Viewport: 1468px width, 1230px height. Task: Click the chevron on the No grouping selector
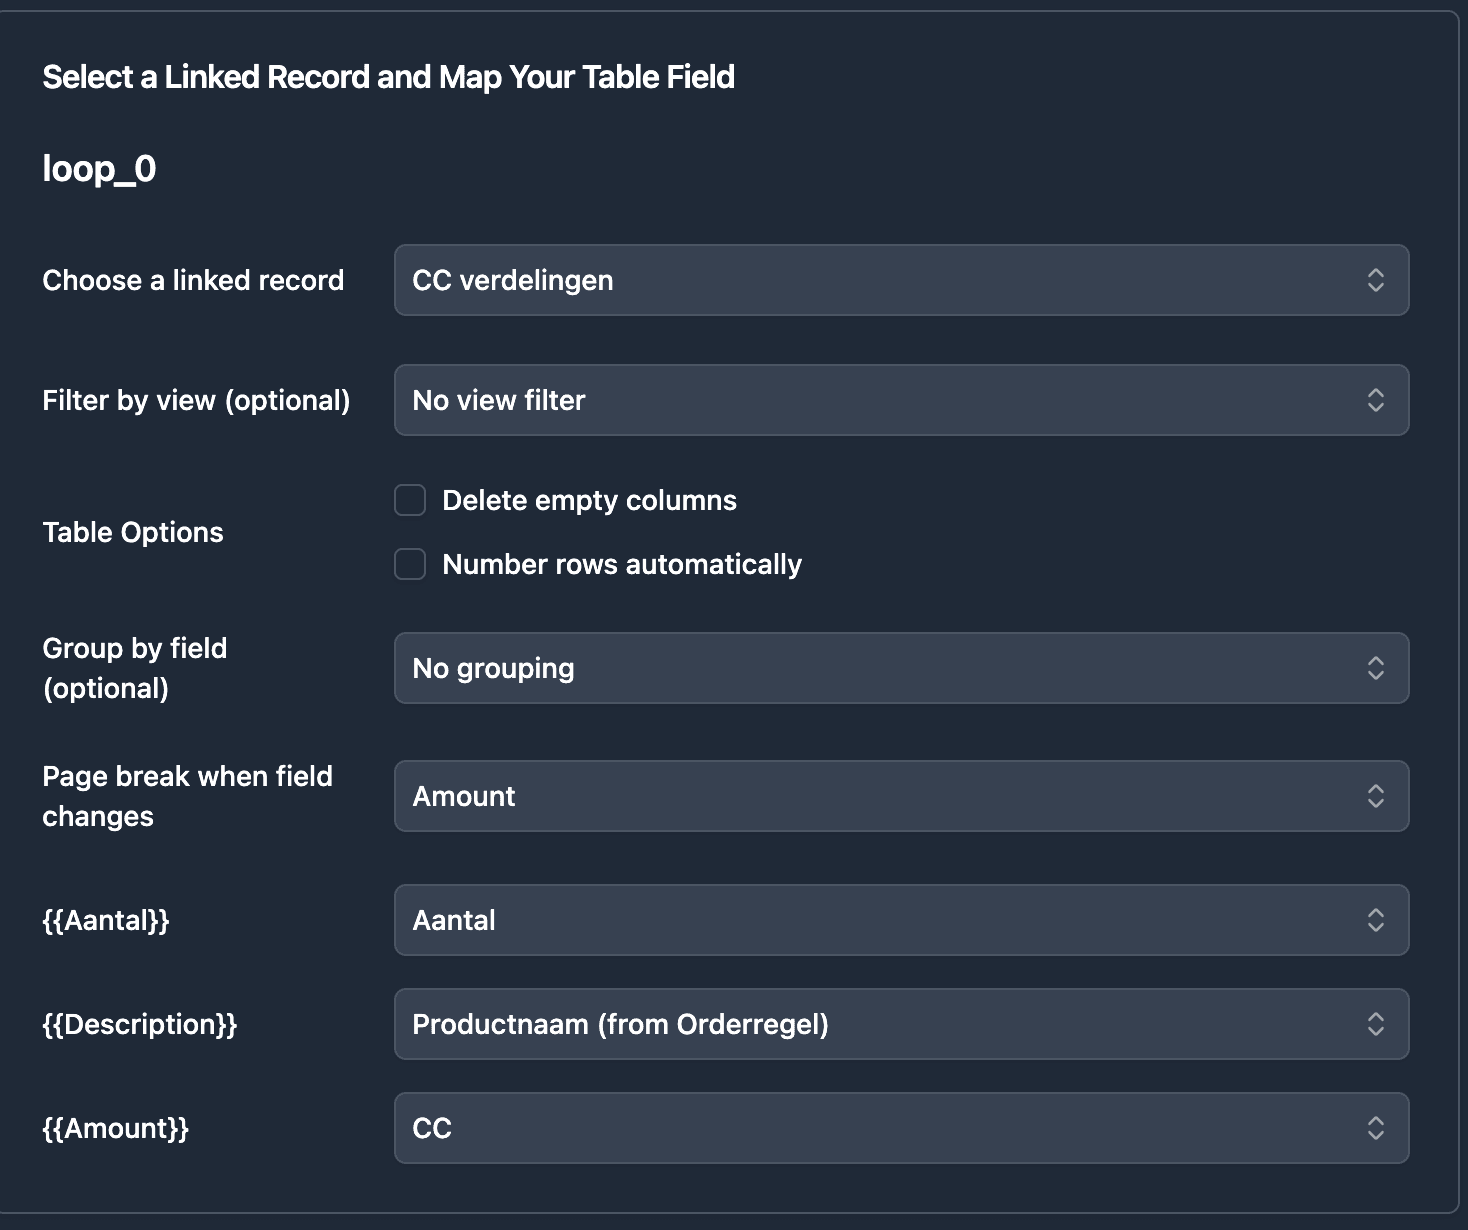click(x=1377, y=668)
